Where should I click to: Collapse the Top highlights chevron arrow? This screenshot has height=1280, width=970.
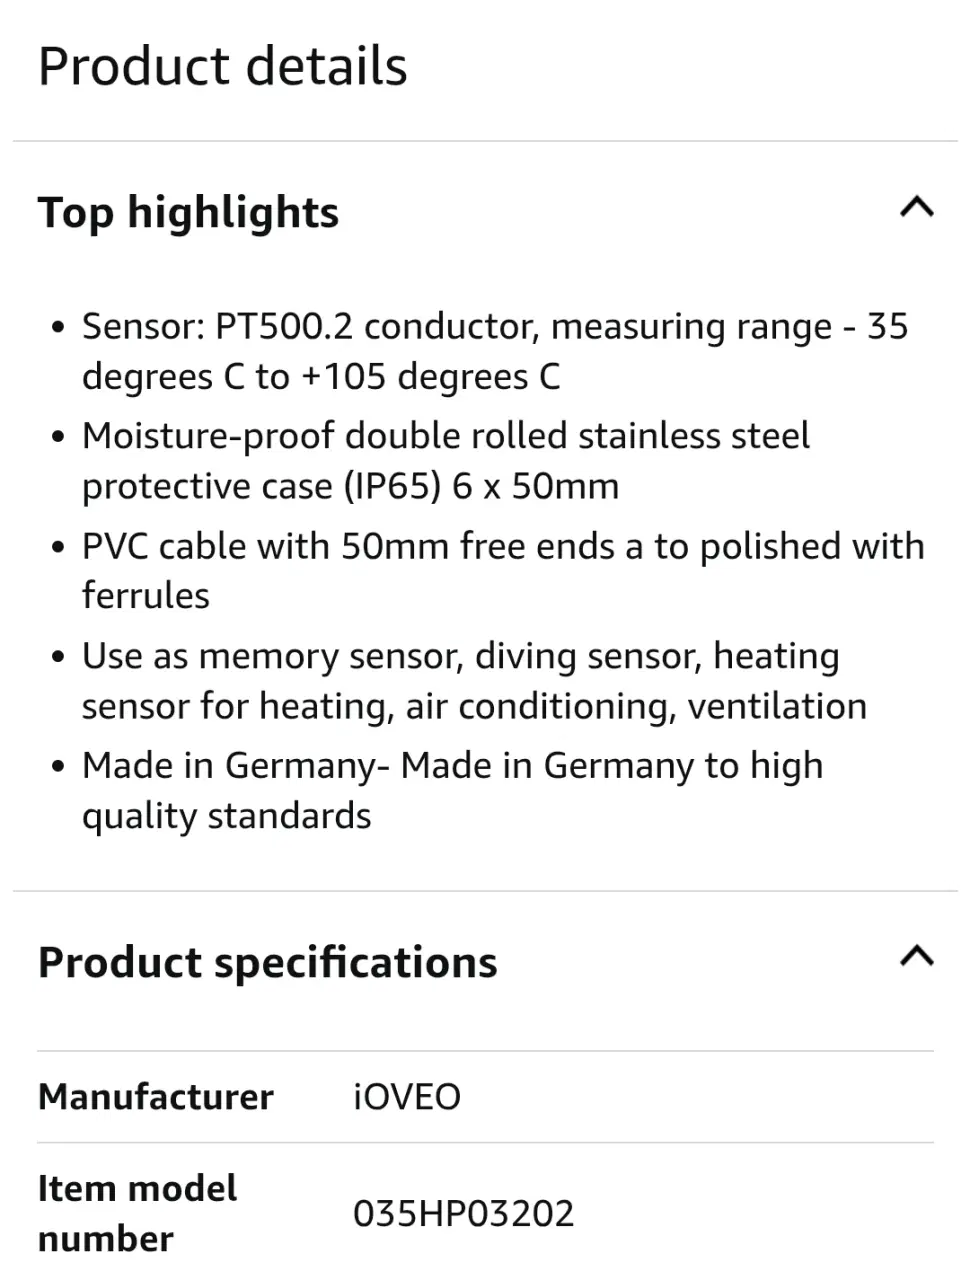click(916, 208)
